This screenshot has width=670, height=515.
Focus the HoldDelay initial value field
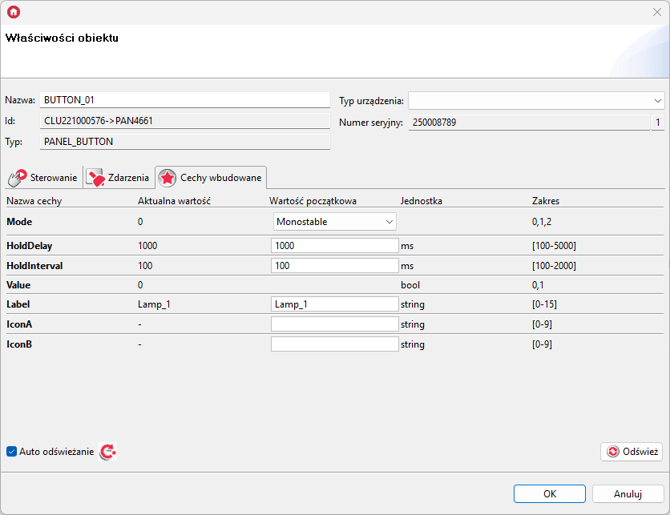(x=334, y=245)
